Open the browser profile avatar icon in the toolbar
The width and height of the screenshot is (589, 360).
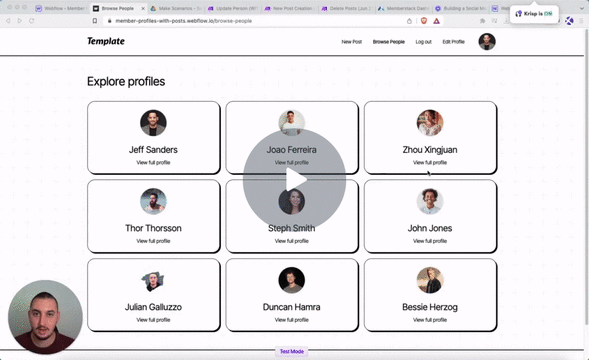pos(569,21)
